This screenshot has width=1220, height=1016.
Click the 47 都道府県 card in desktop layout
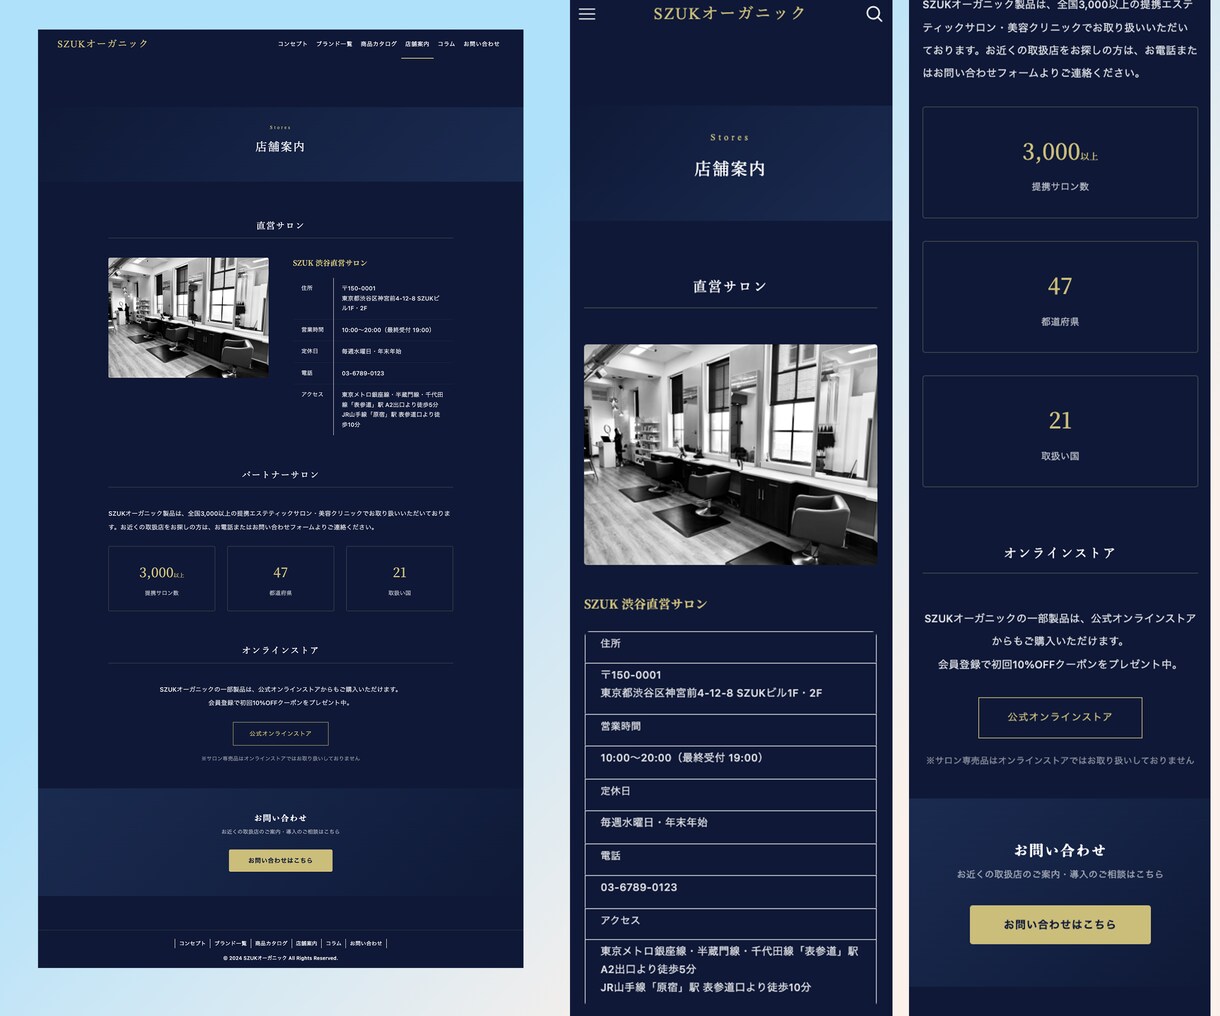(280, 578)
